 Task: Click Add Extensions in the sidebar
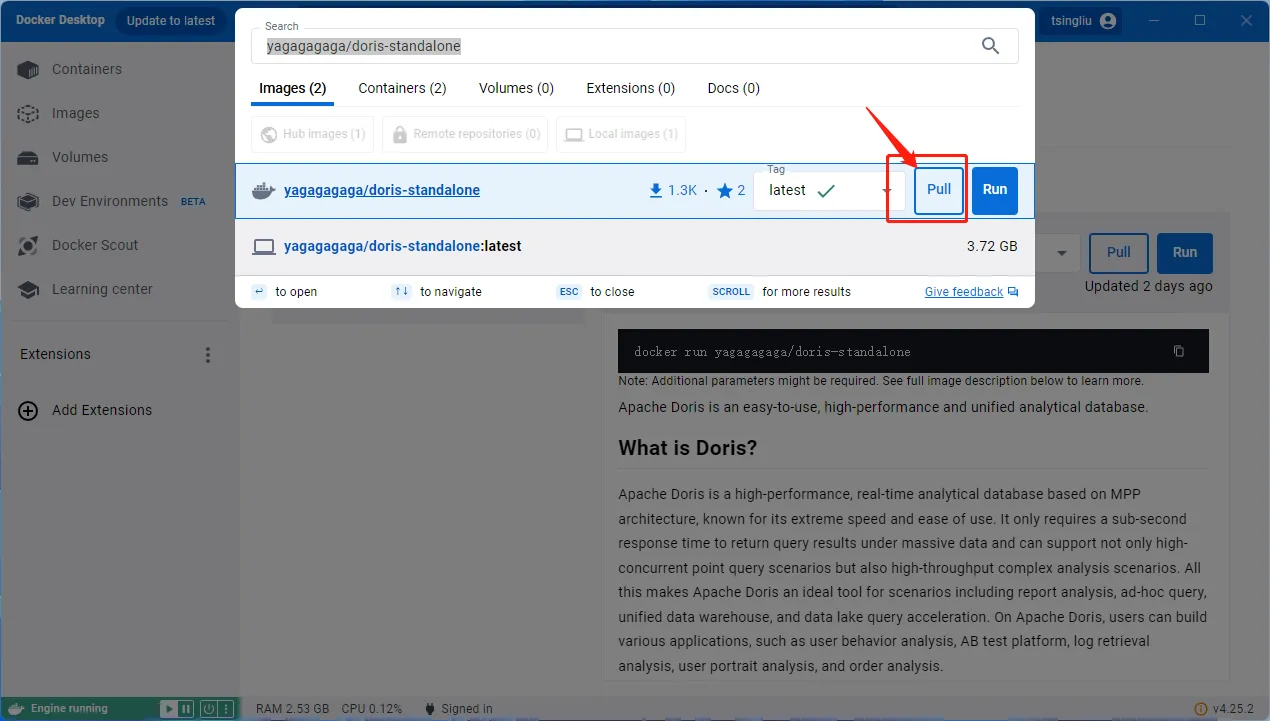click(102, 411)
